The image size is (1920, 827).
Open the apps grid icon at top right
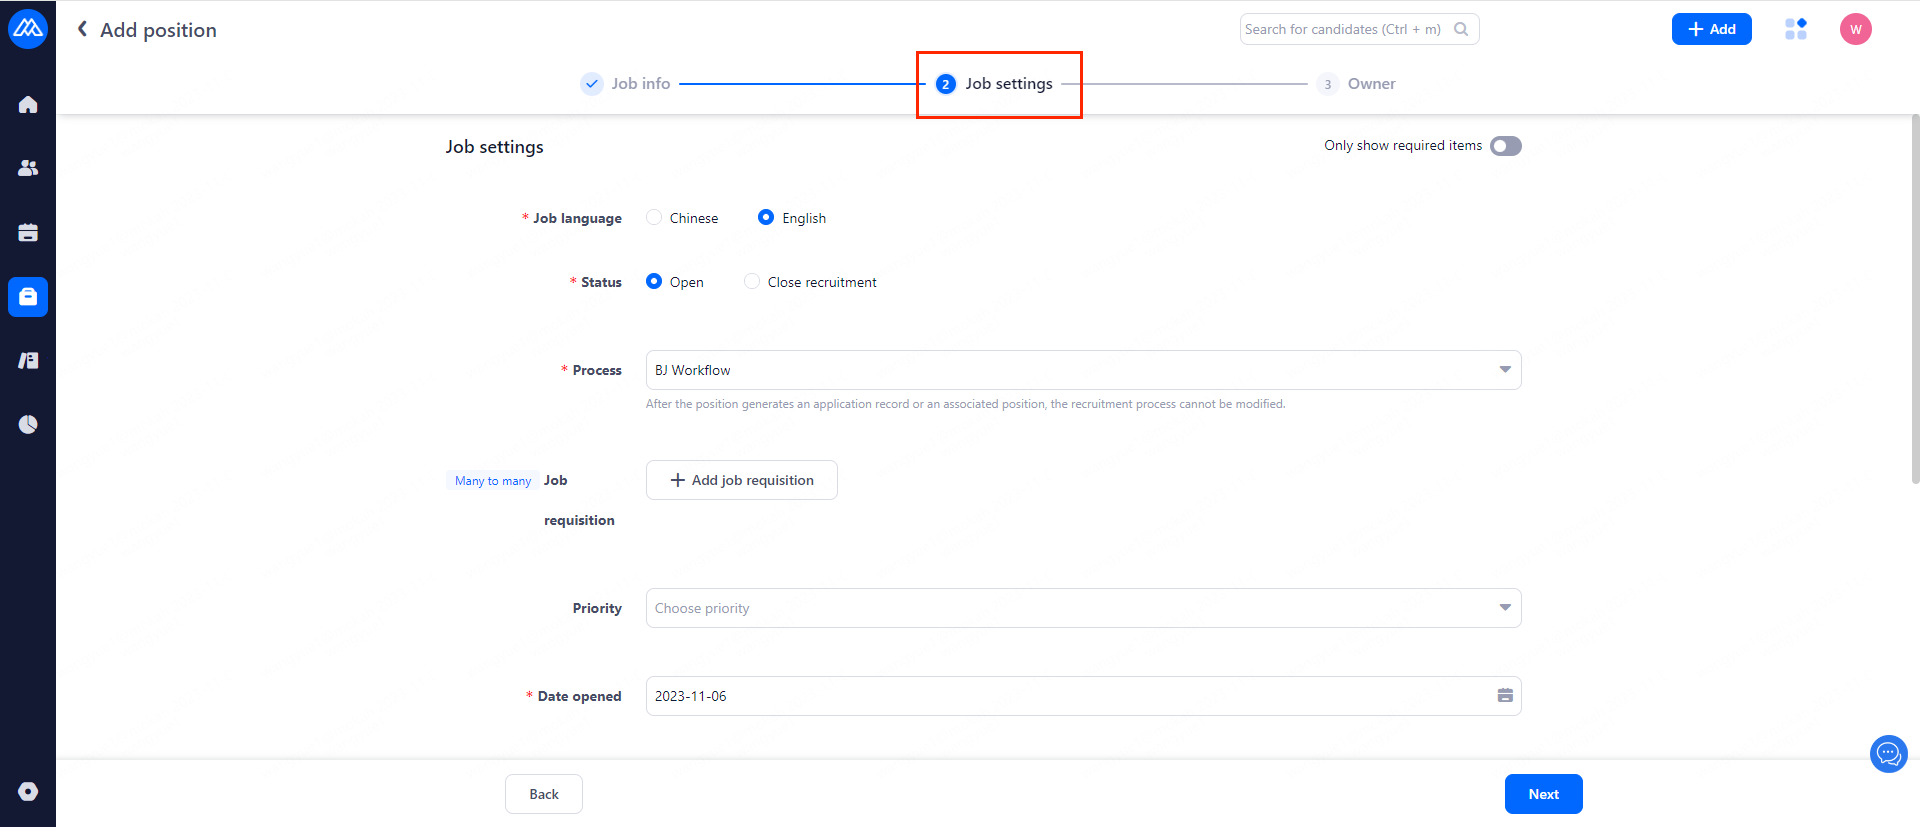coord(1795,29)
